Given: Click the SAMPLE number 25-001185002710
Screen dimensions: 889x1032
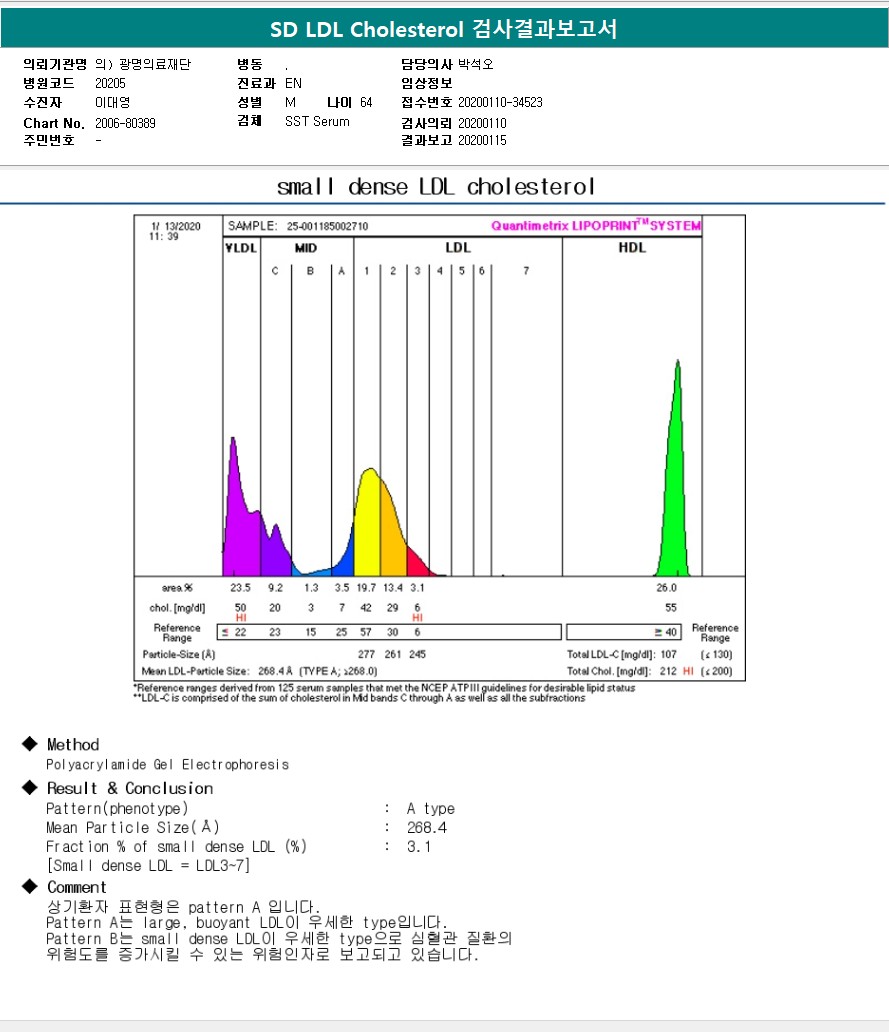Looking at the screenshot, I should coord(327,226).
